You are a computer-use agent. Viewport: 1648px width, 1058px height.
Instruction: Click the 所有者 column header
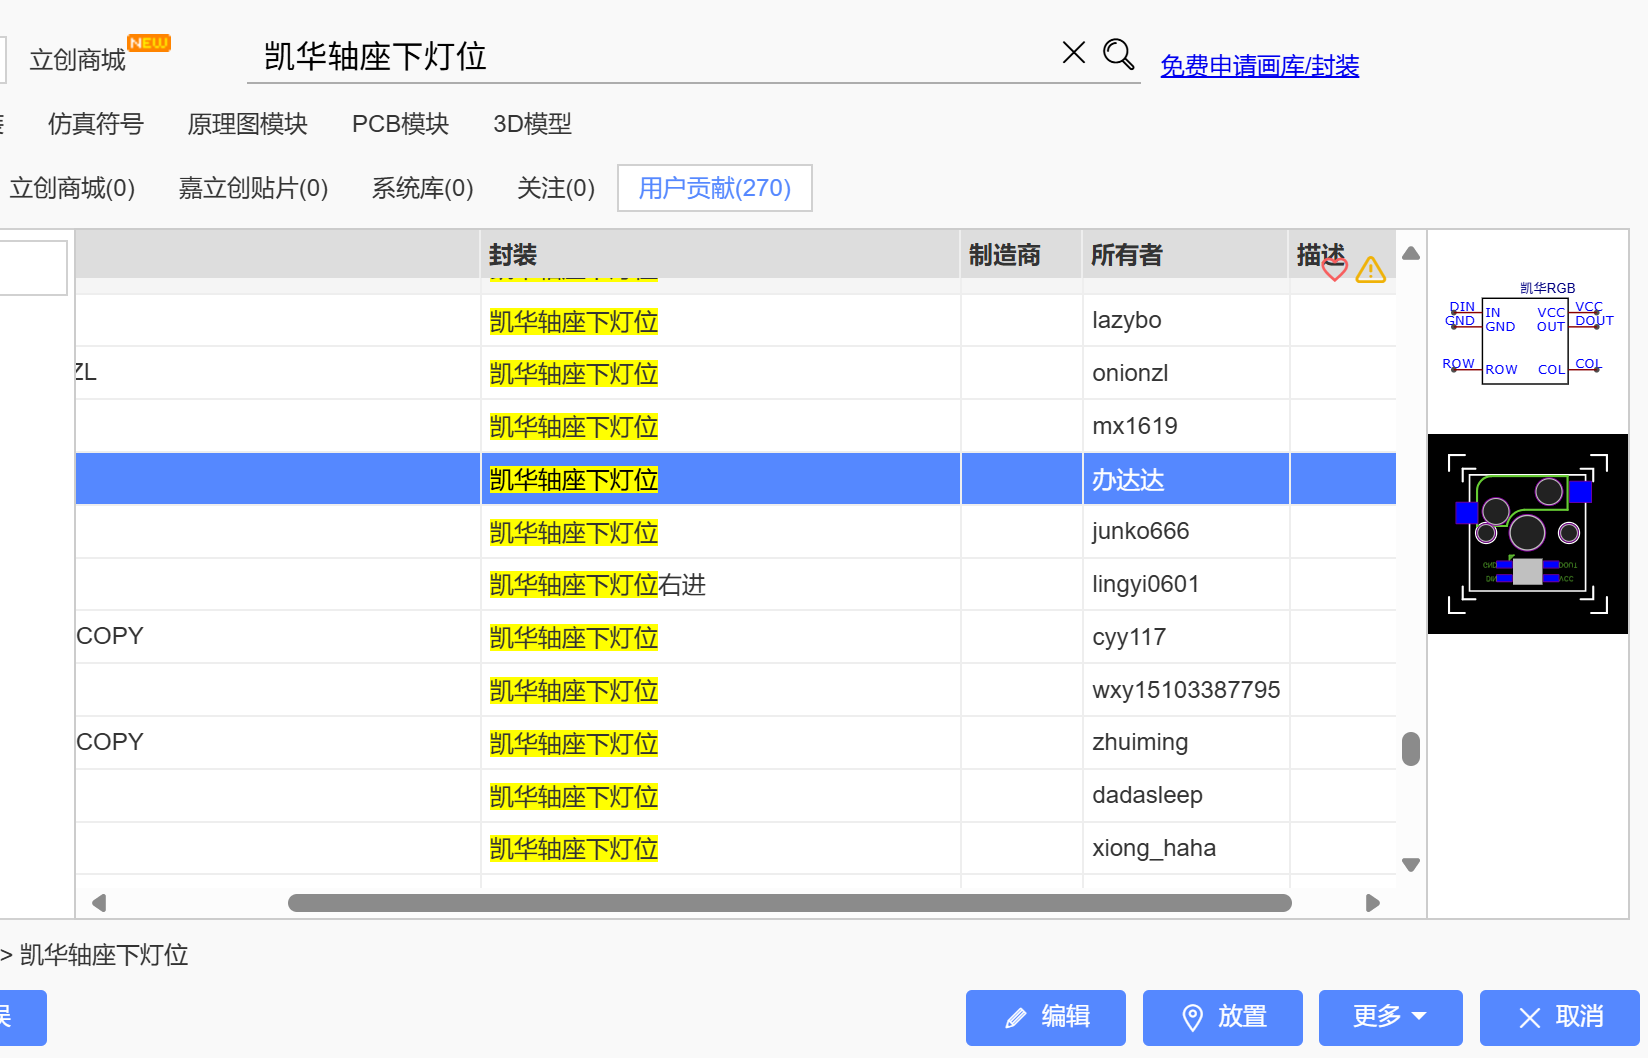coord(1186,255)
